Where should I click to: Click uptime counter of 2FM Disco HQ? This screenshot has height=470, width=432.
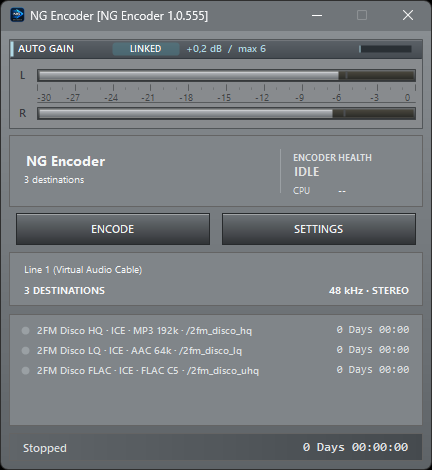tap(373, 330)
